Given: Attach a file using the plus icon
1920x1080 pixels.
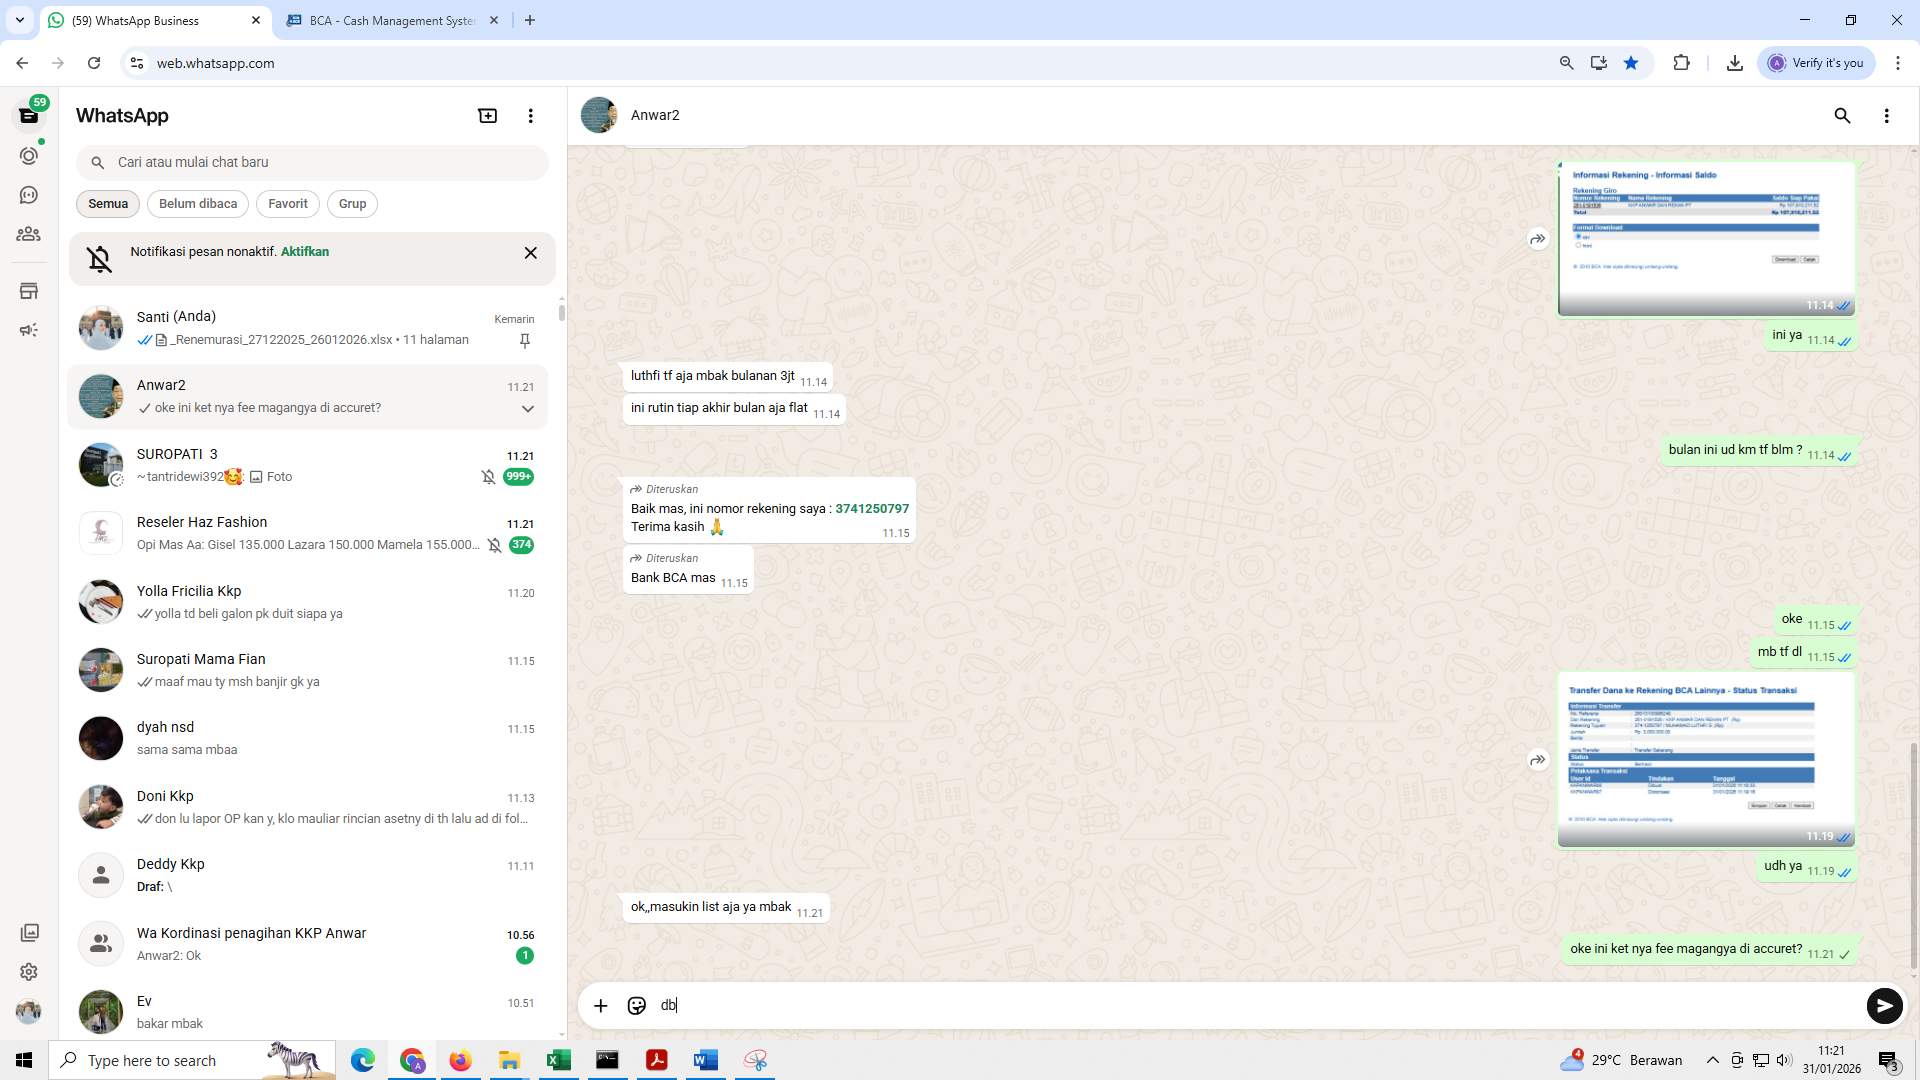Looking at the screenshot, I should [600, 1005].
